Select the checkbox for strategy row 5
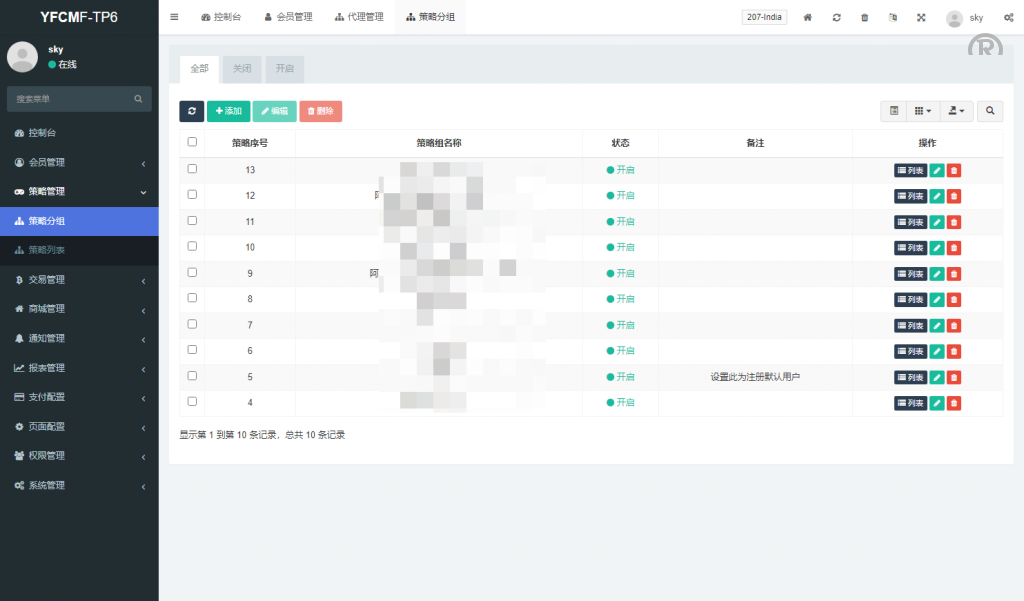This screenshot has width=1024, height=601. point(192,376)
